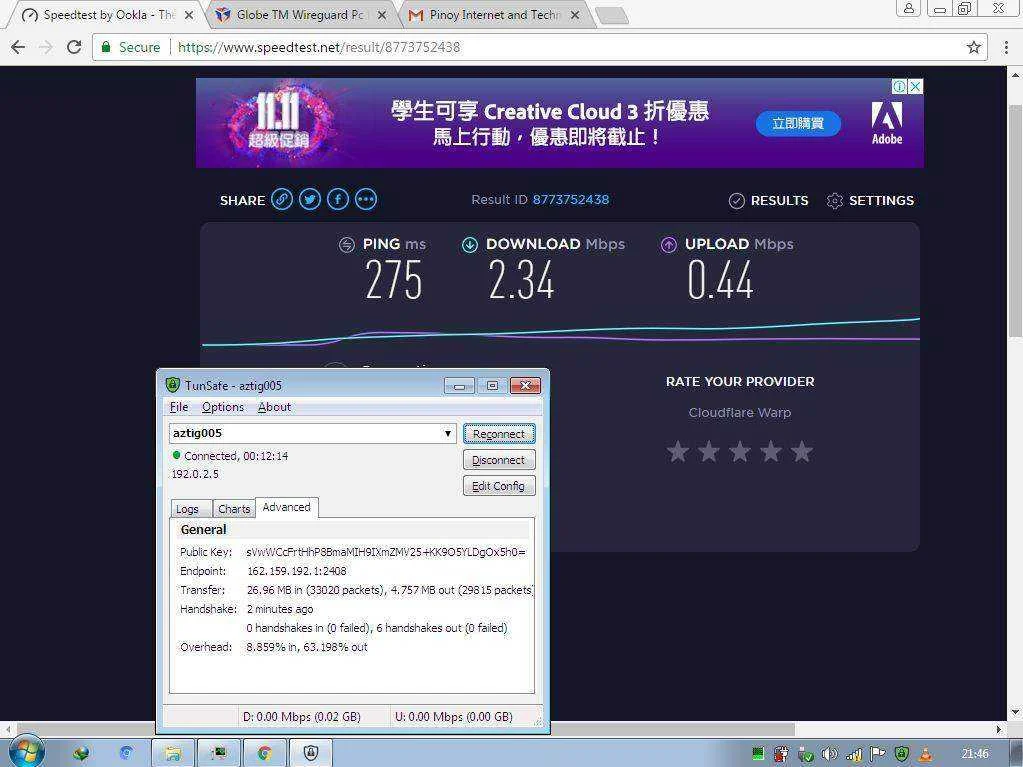Open TunSafe Options menu
1023x767 pixels.
[x=222, y=407]
